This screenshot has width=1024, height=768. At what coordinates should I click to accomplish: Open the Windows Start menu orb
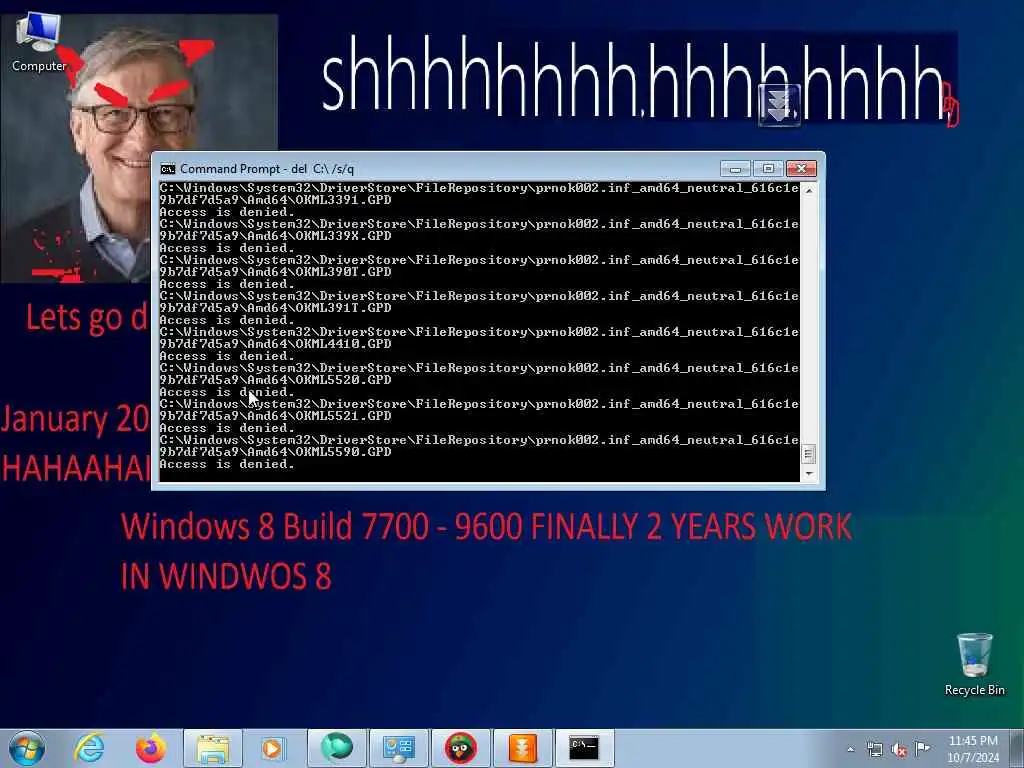point(27,748)
